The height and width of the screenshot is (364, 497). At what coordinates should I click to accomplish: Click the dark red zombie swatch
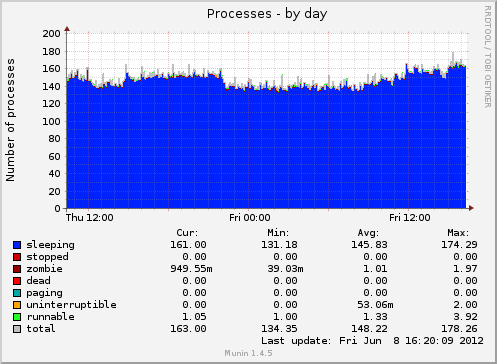point(17,269)
